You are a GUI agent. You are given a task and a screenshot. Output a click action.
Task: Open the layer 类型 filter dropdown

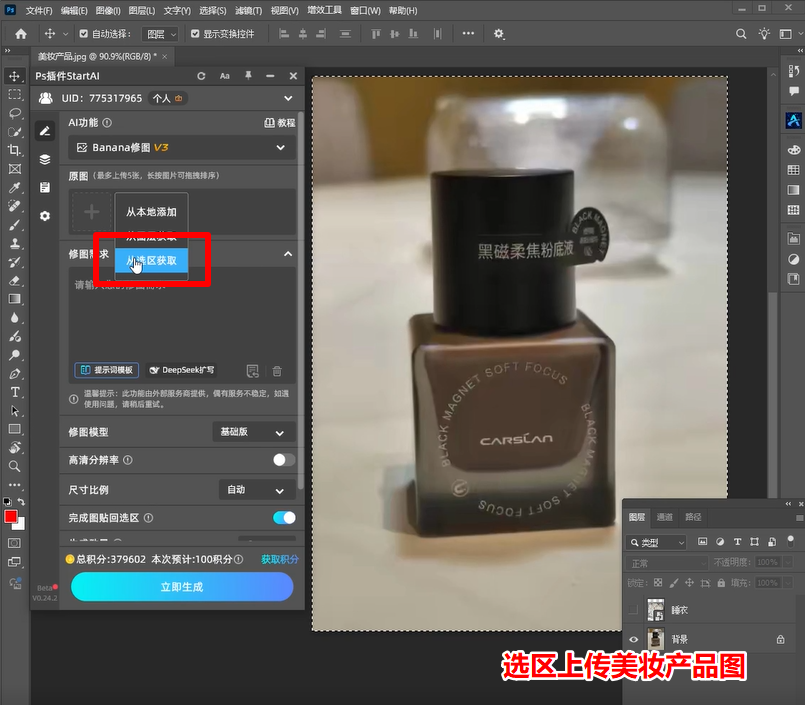pyautogui.click(x=657, y=542)
